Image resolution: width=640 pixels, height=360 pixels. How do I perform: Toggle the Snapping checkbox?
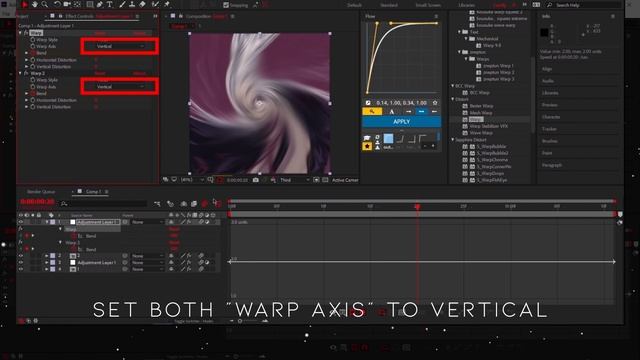(x=226, y=5)
